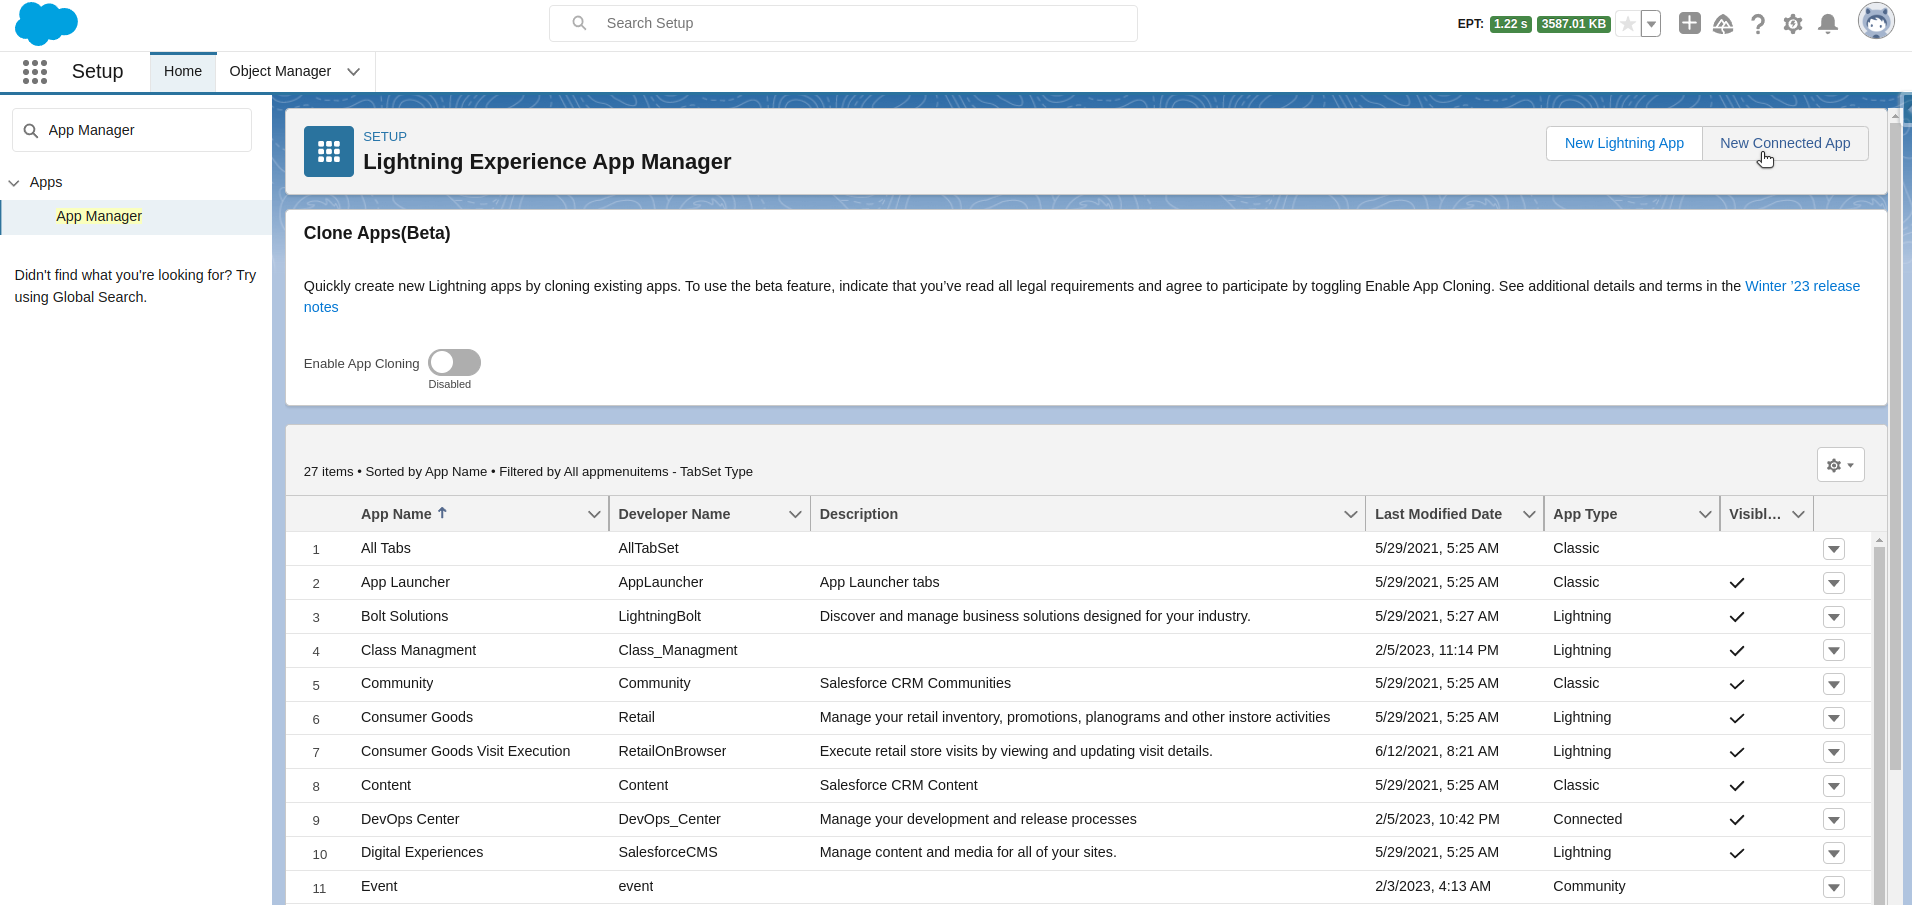Click the Digital Experiences app name
This screenshot has height=905, width=1912.
(x=422, y=852)
